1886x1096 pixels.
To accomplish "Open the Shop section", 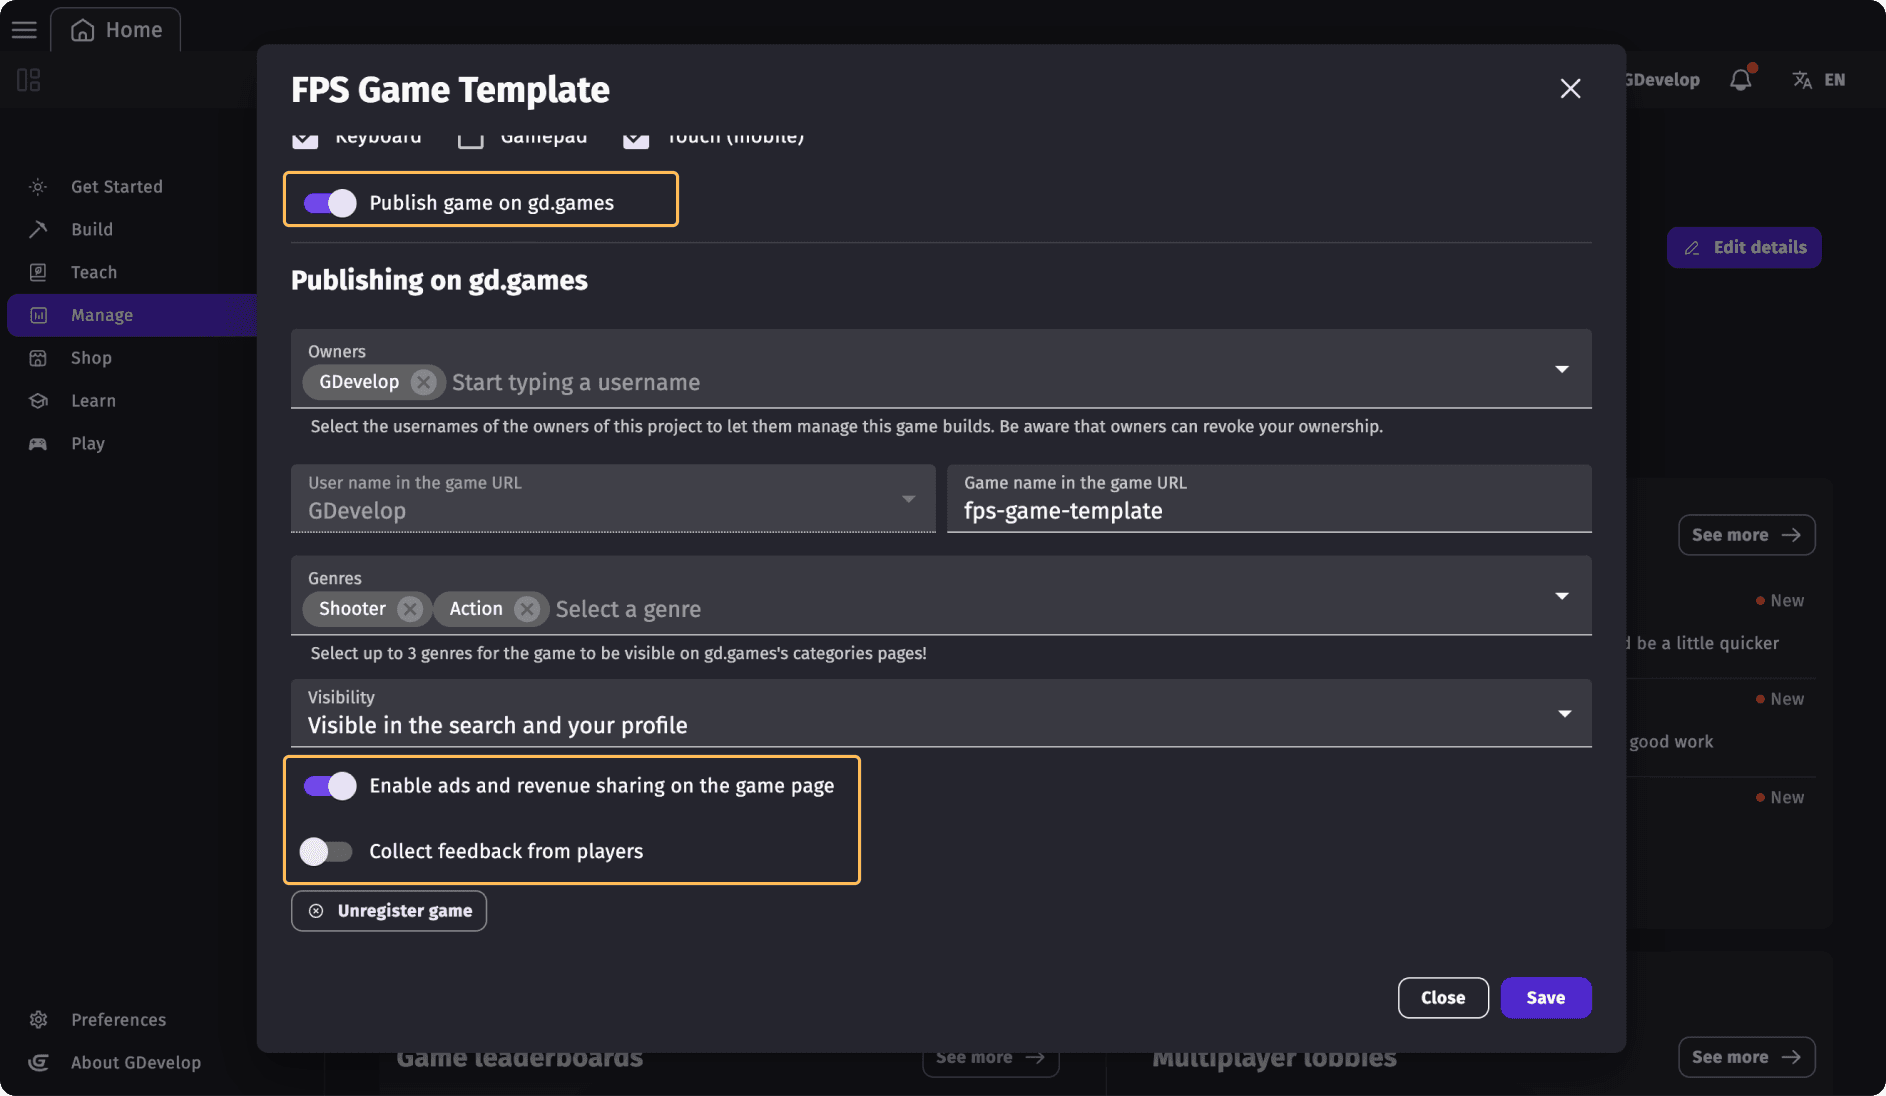I will (x=91, y=357).
